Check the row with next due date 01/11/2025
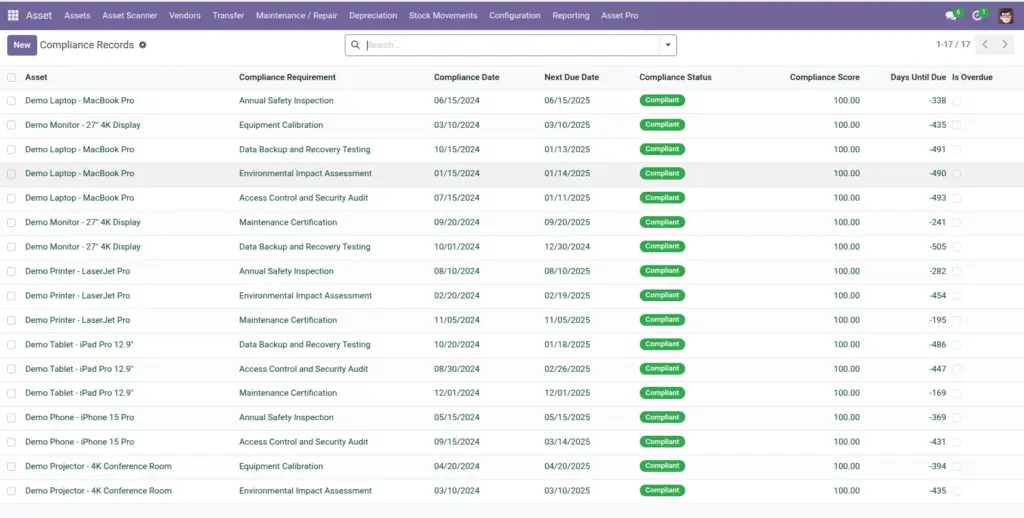The height and width of the screenshot is (518, 1024). pos(12,198)
